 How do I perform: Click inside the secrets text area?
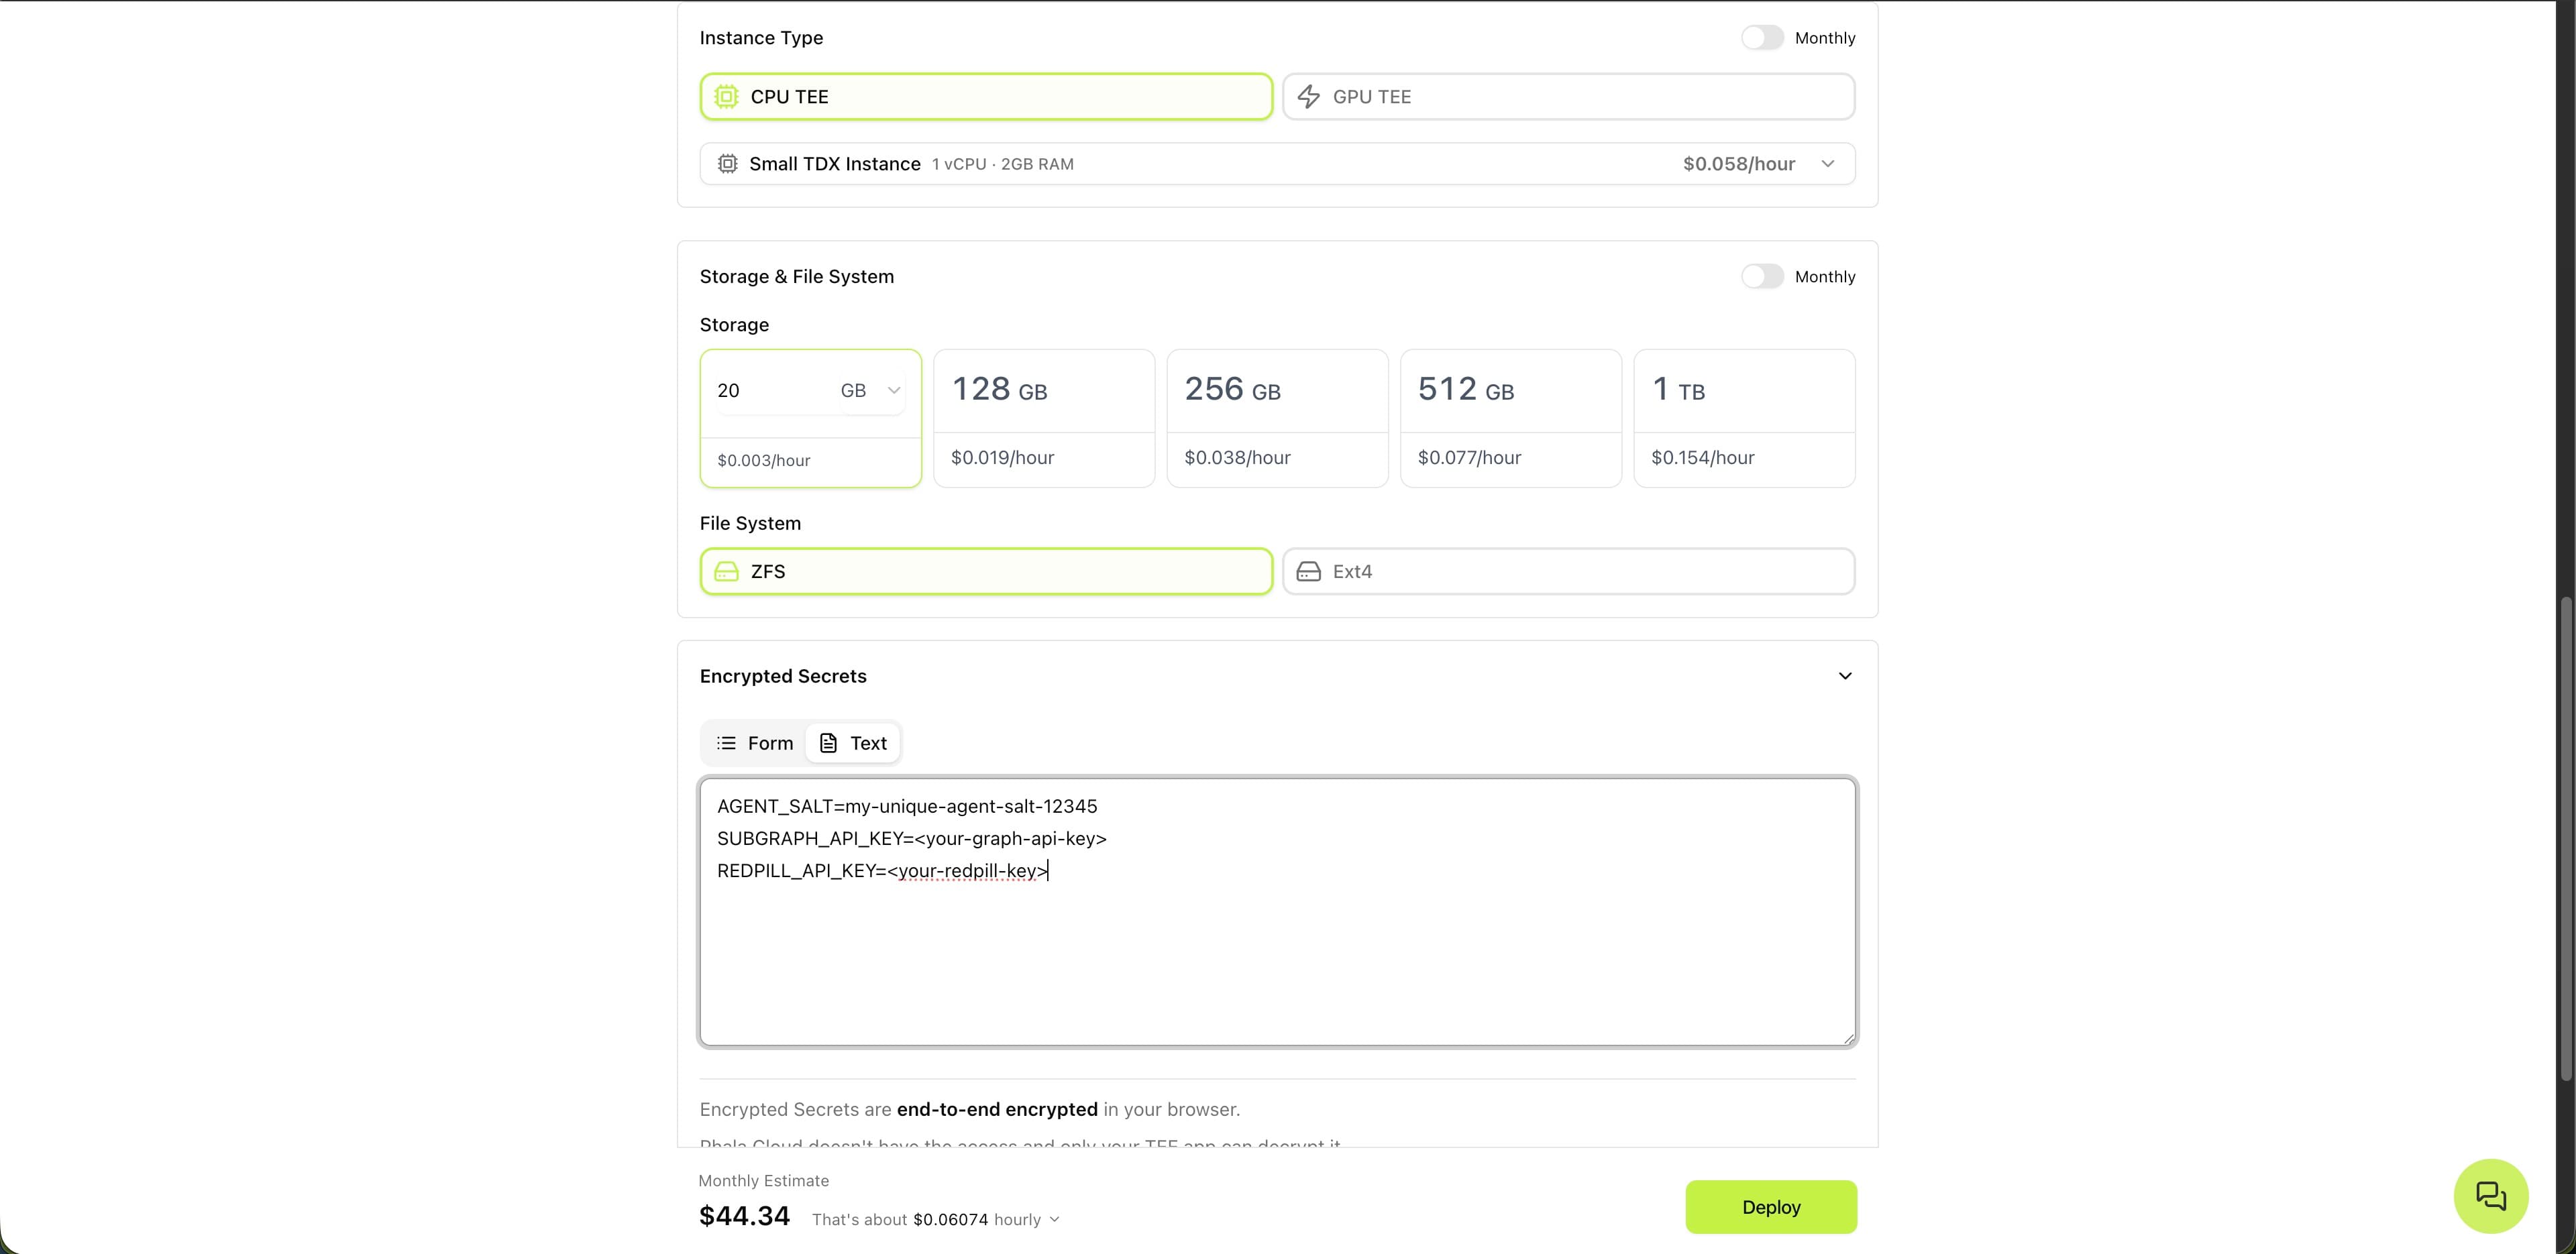(x=1277, y=950)
